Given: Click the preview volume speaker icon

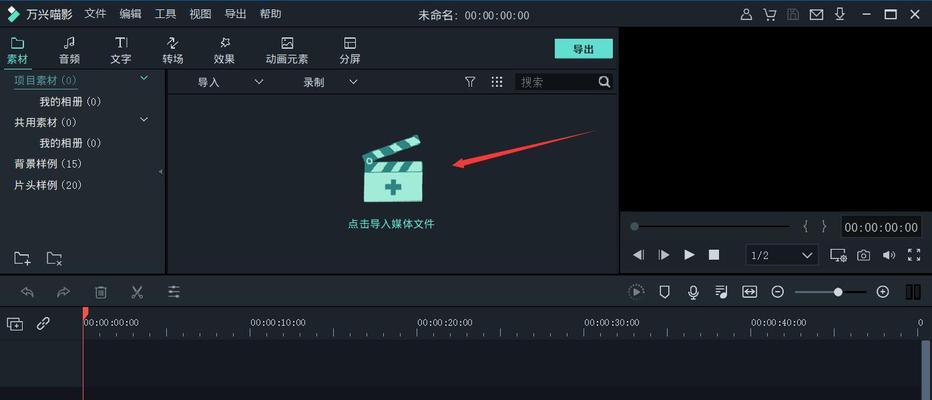Looking at the screenshot, I should [x=889, y=256].
